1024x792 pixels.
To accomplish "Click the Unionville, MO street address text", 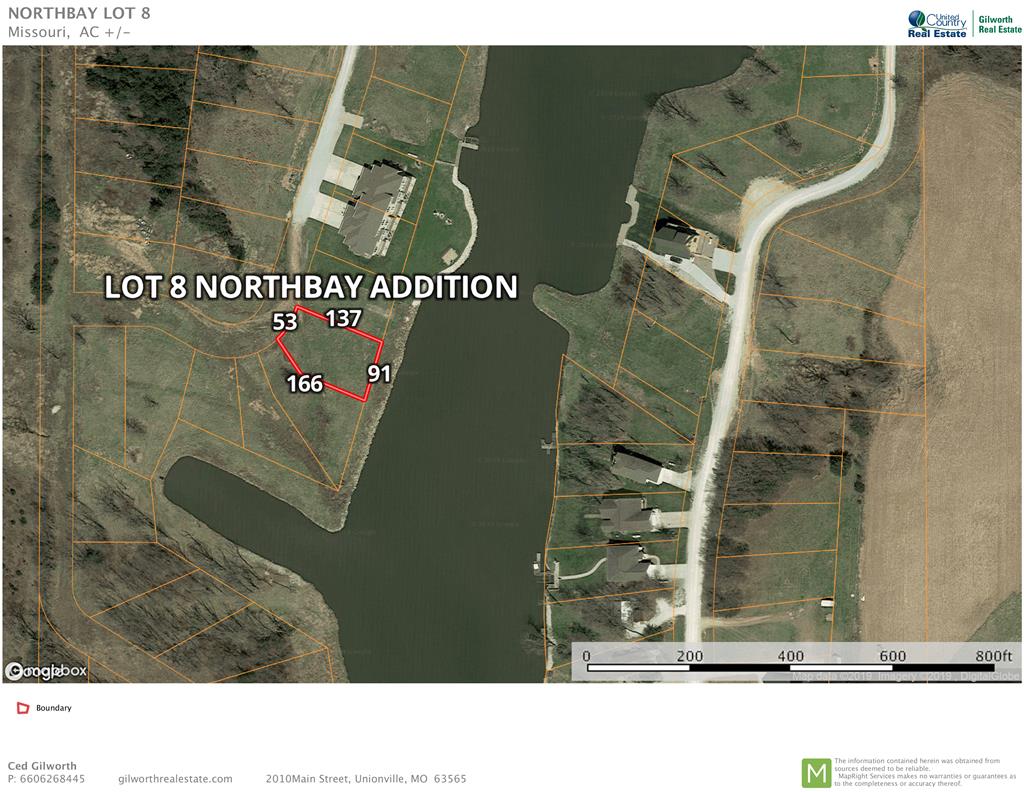I will click(366, 779).
